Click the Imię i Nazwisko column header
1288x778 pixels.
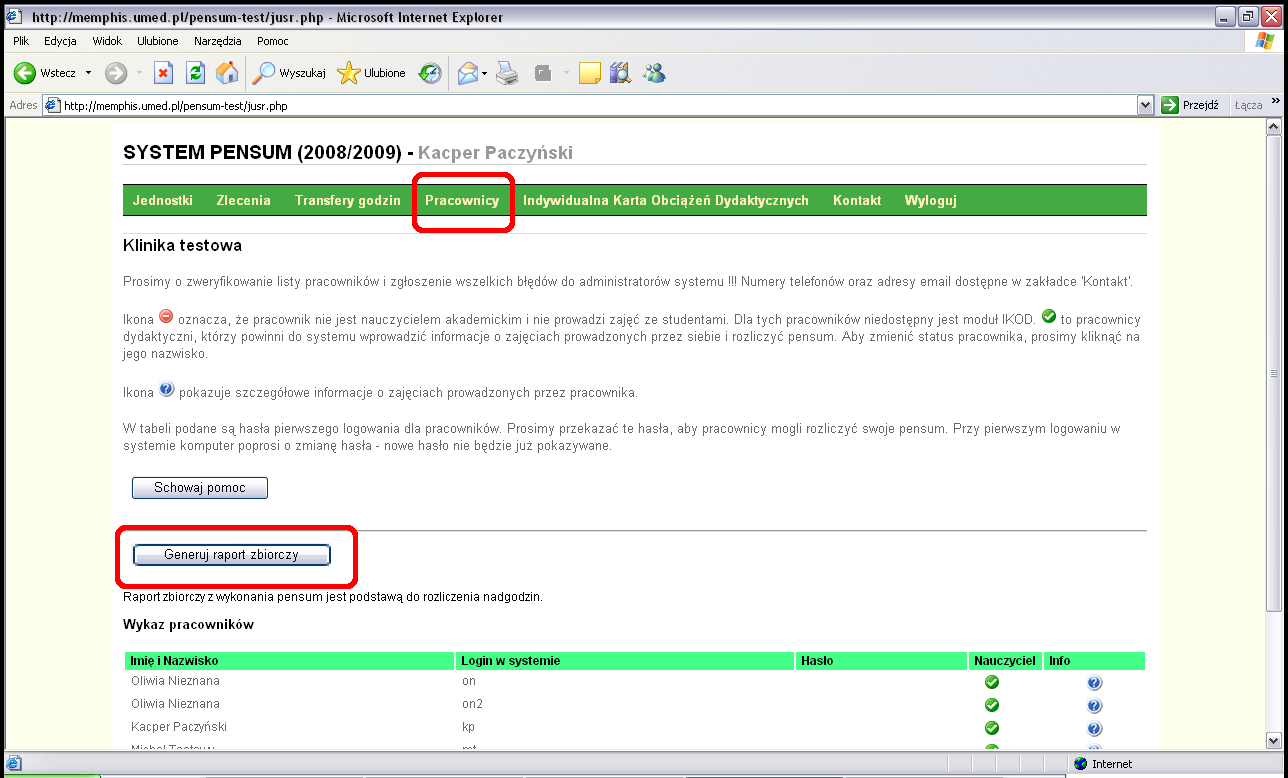click(290, 661)
